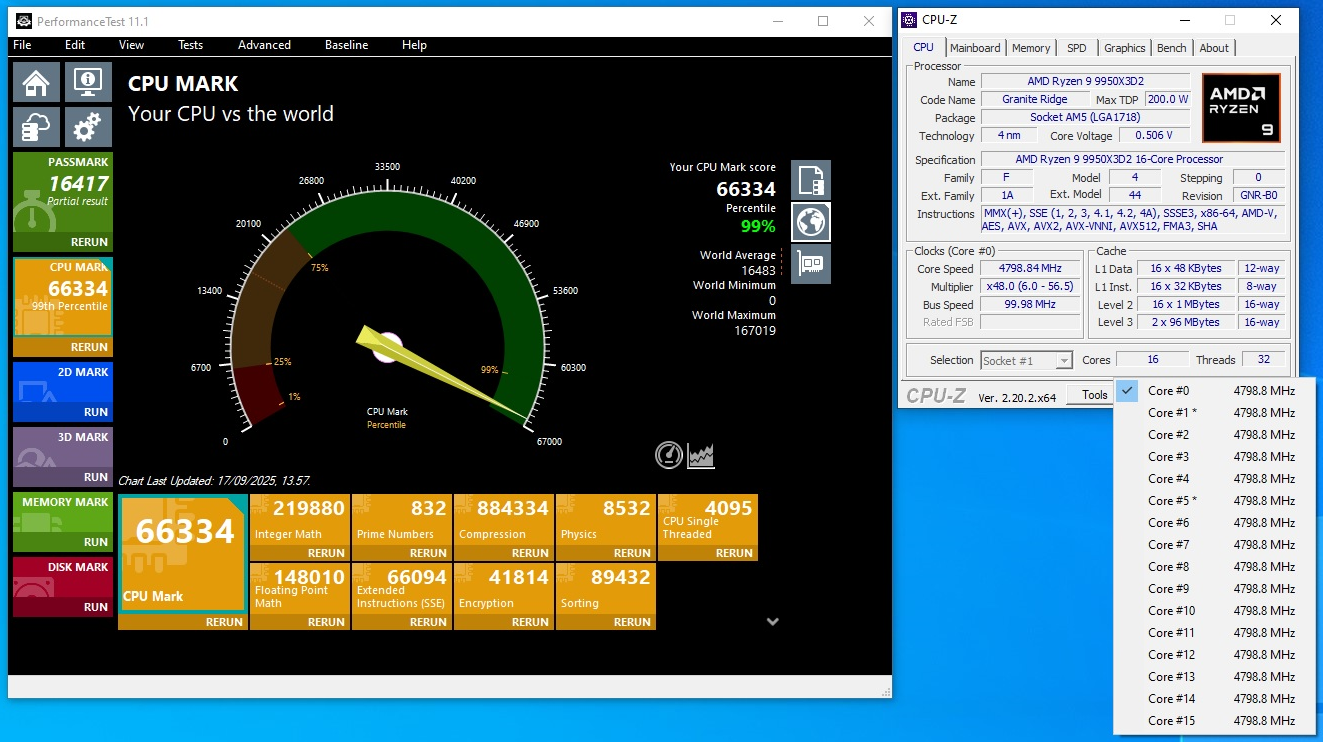This screenshot has width=1323, height=742.
Task: Click the save results document icon
Action: pos(811,180)
